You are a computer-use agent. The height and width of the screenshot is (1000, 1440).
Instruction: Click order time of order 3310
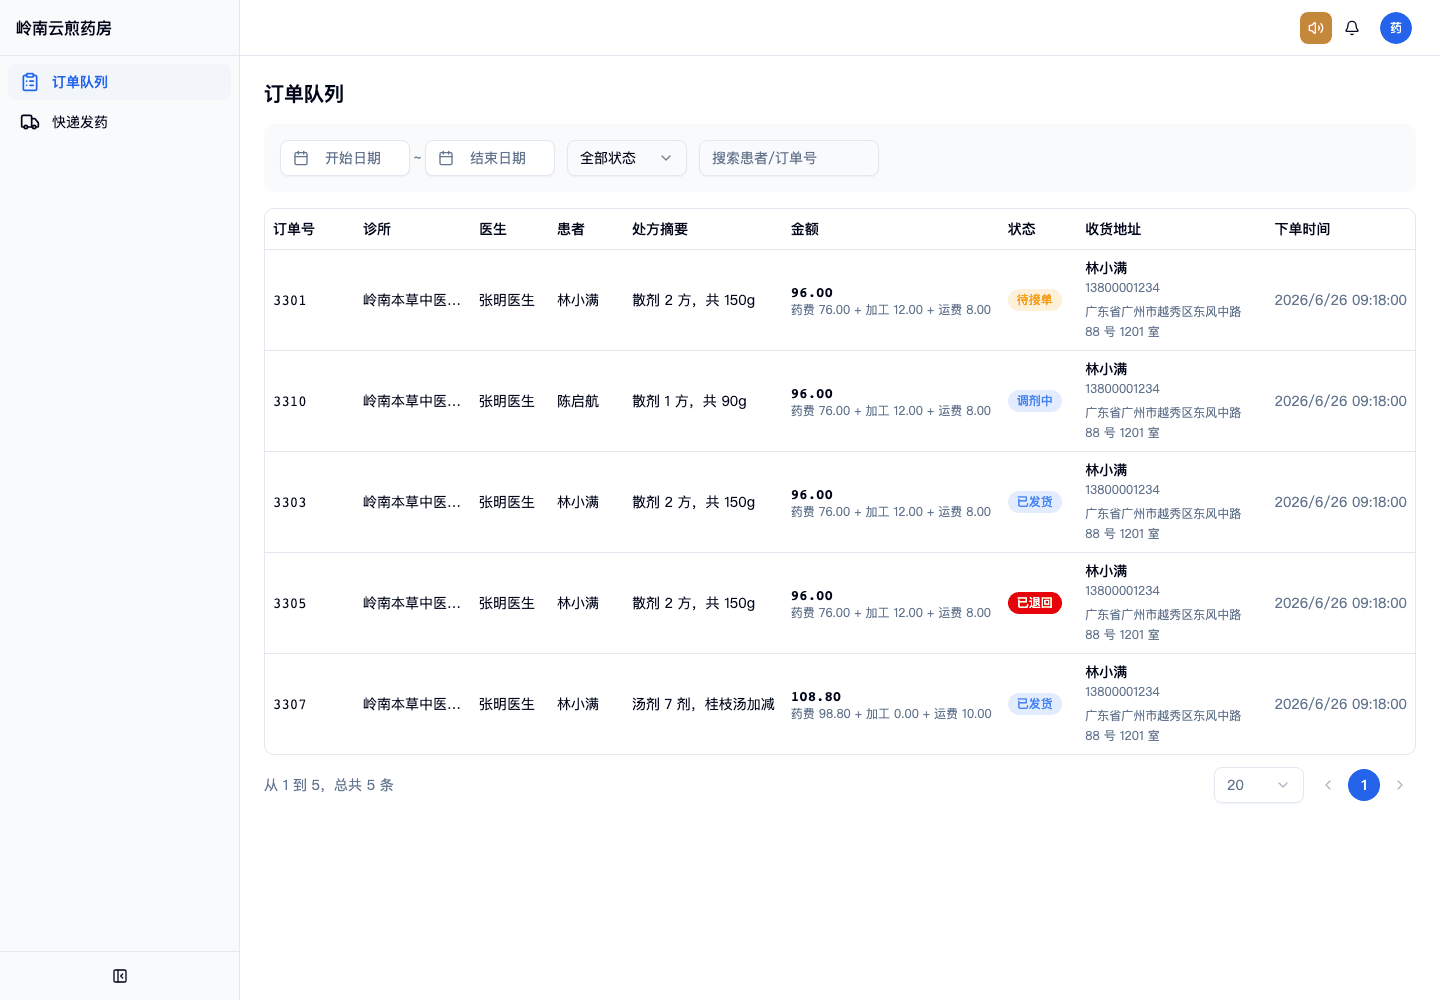(1340, 401)
